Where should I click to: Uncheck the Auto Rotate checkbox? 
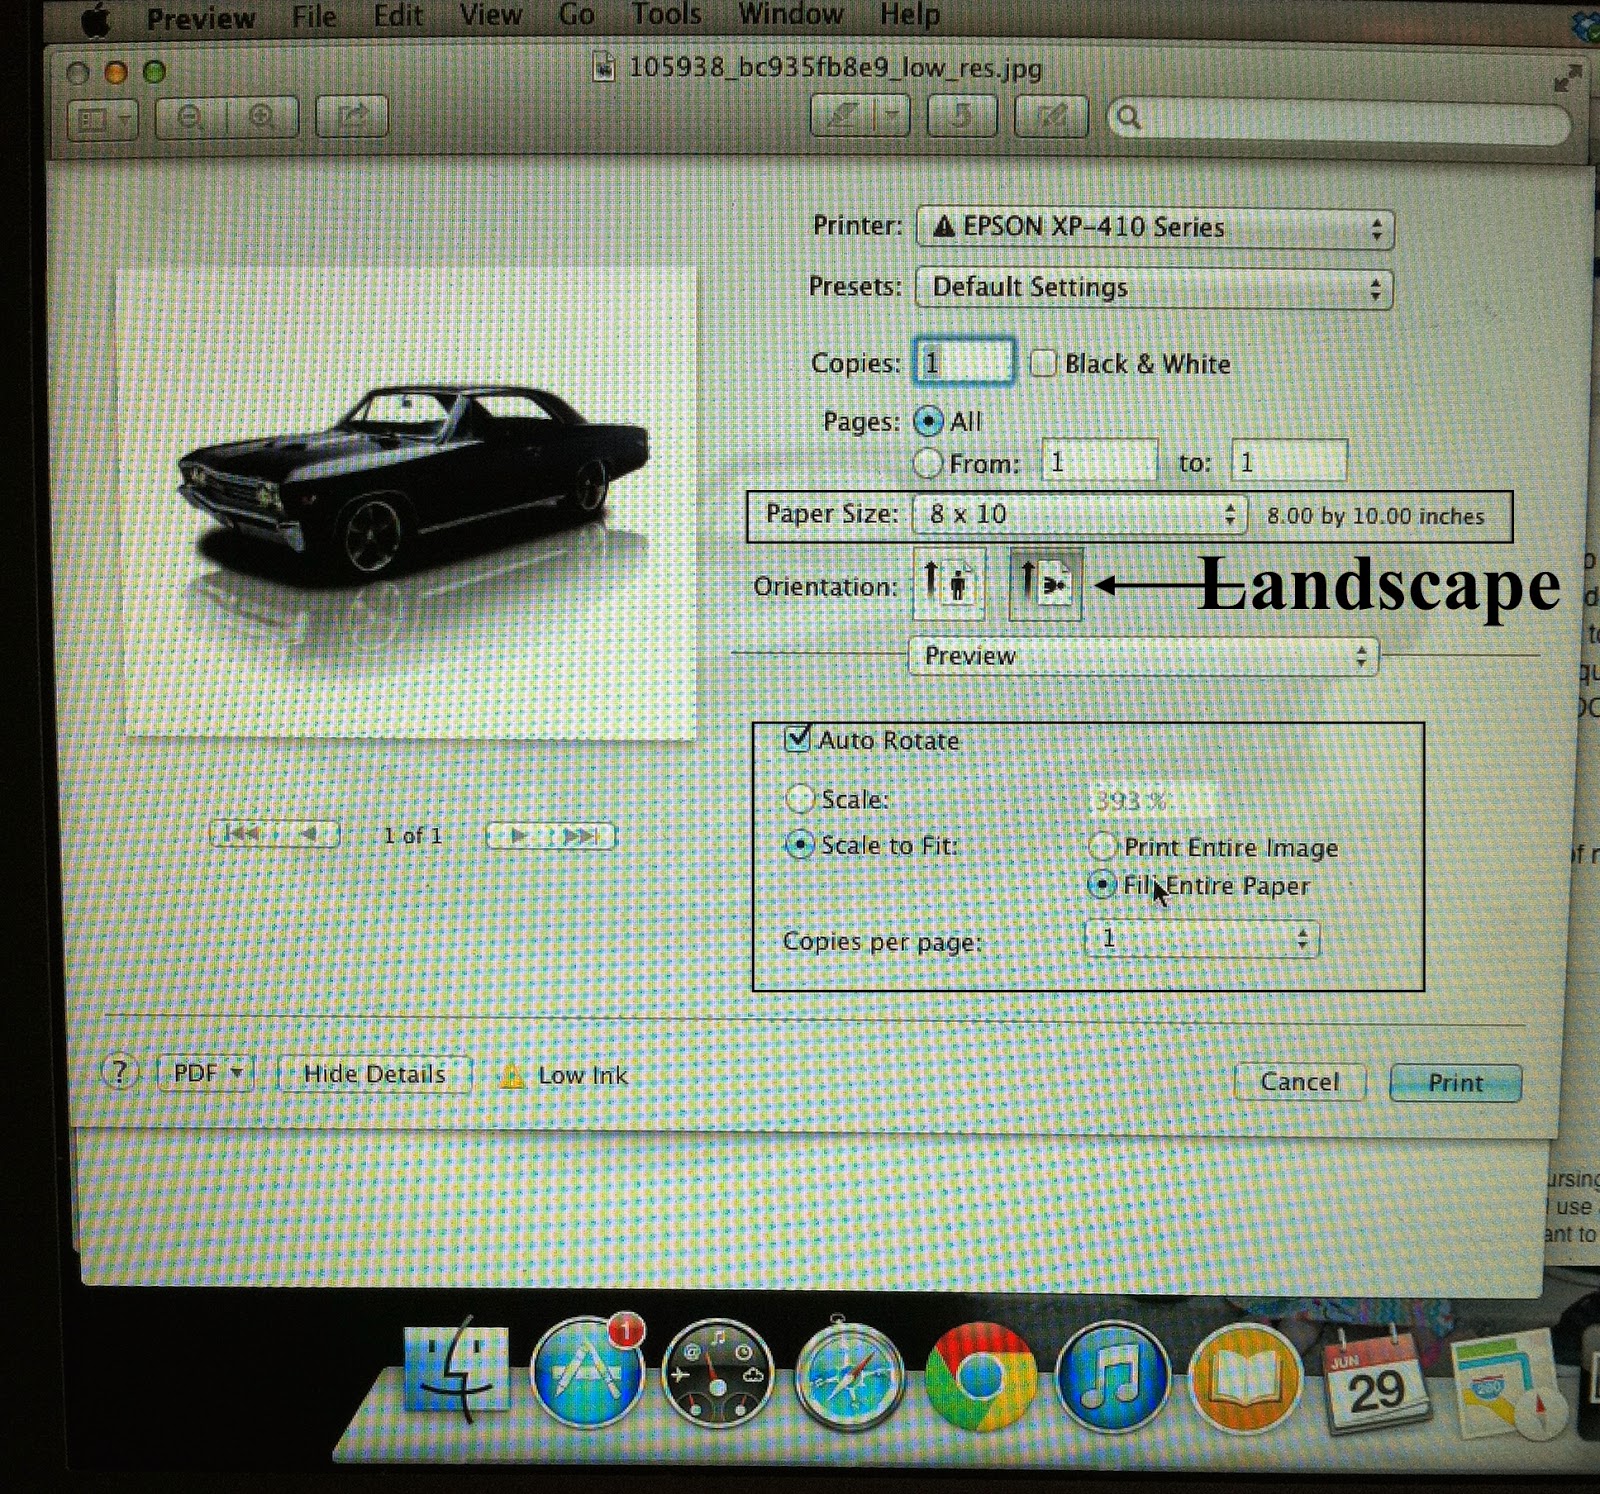click(x=798, y=738)
